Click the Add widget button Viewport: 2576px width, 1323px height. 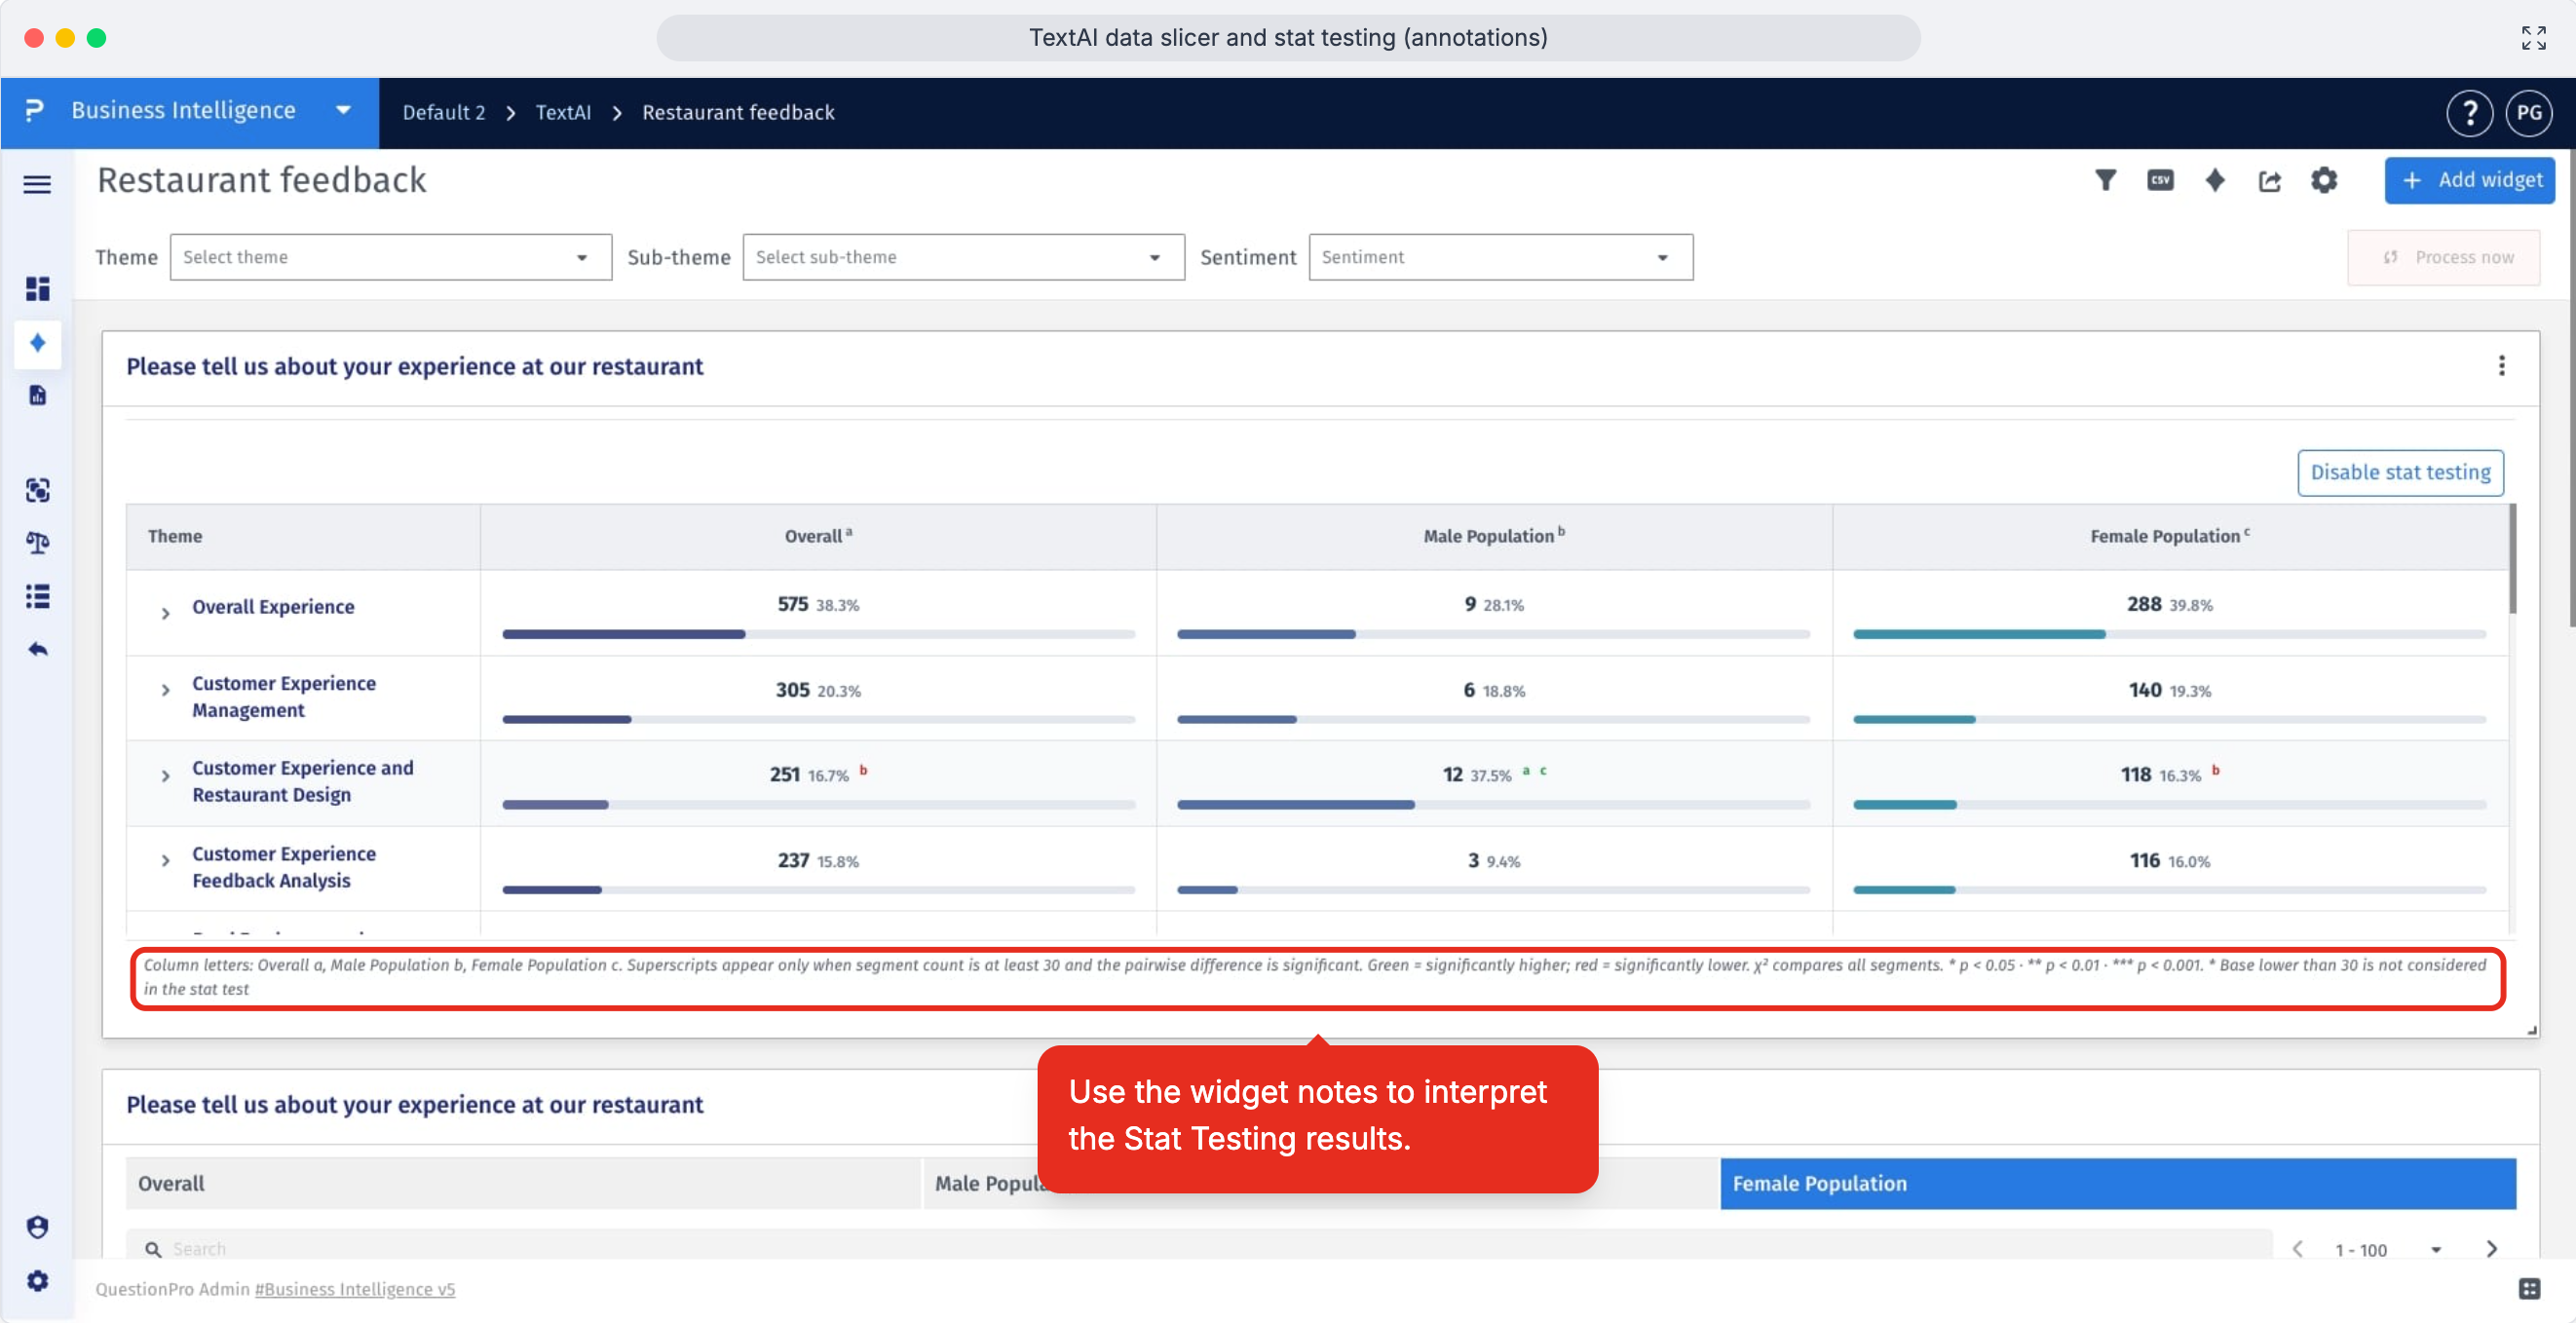tap(2469, 180)
